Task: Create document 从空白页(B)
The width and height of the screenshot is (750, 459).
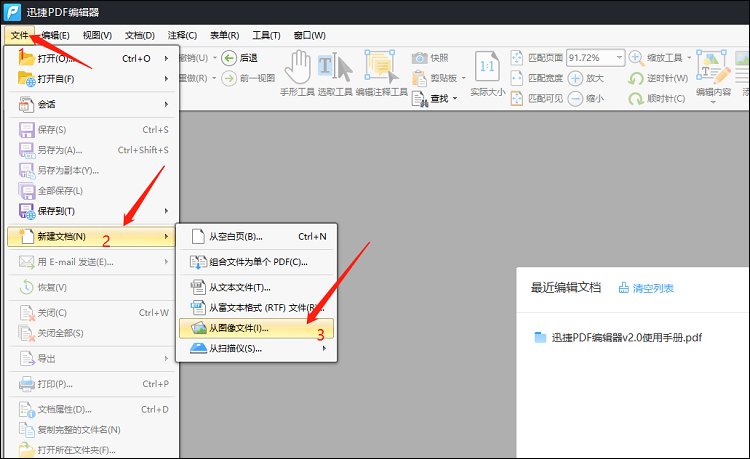Action: click(x=256, y=237)
